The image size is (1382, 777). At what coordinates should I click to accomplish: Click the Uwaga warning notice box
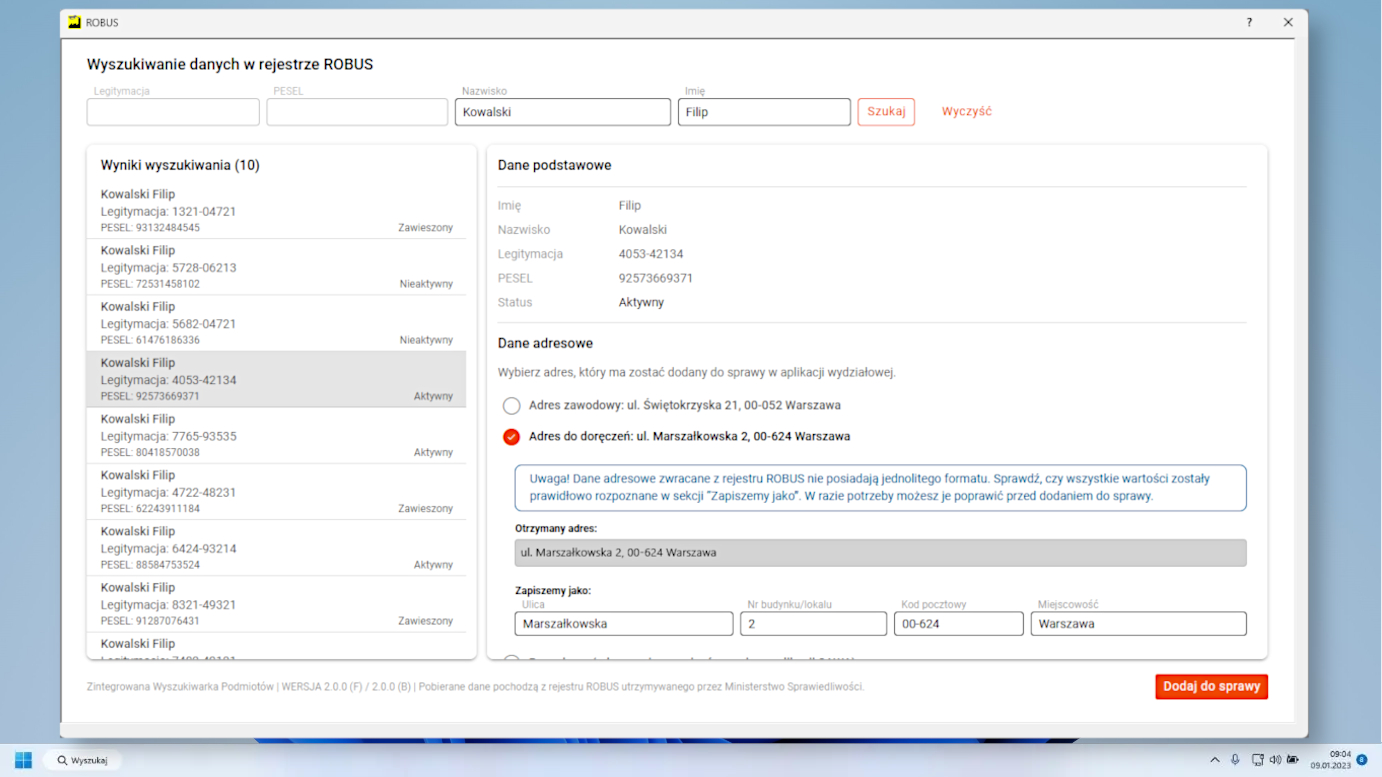(880, 487)
